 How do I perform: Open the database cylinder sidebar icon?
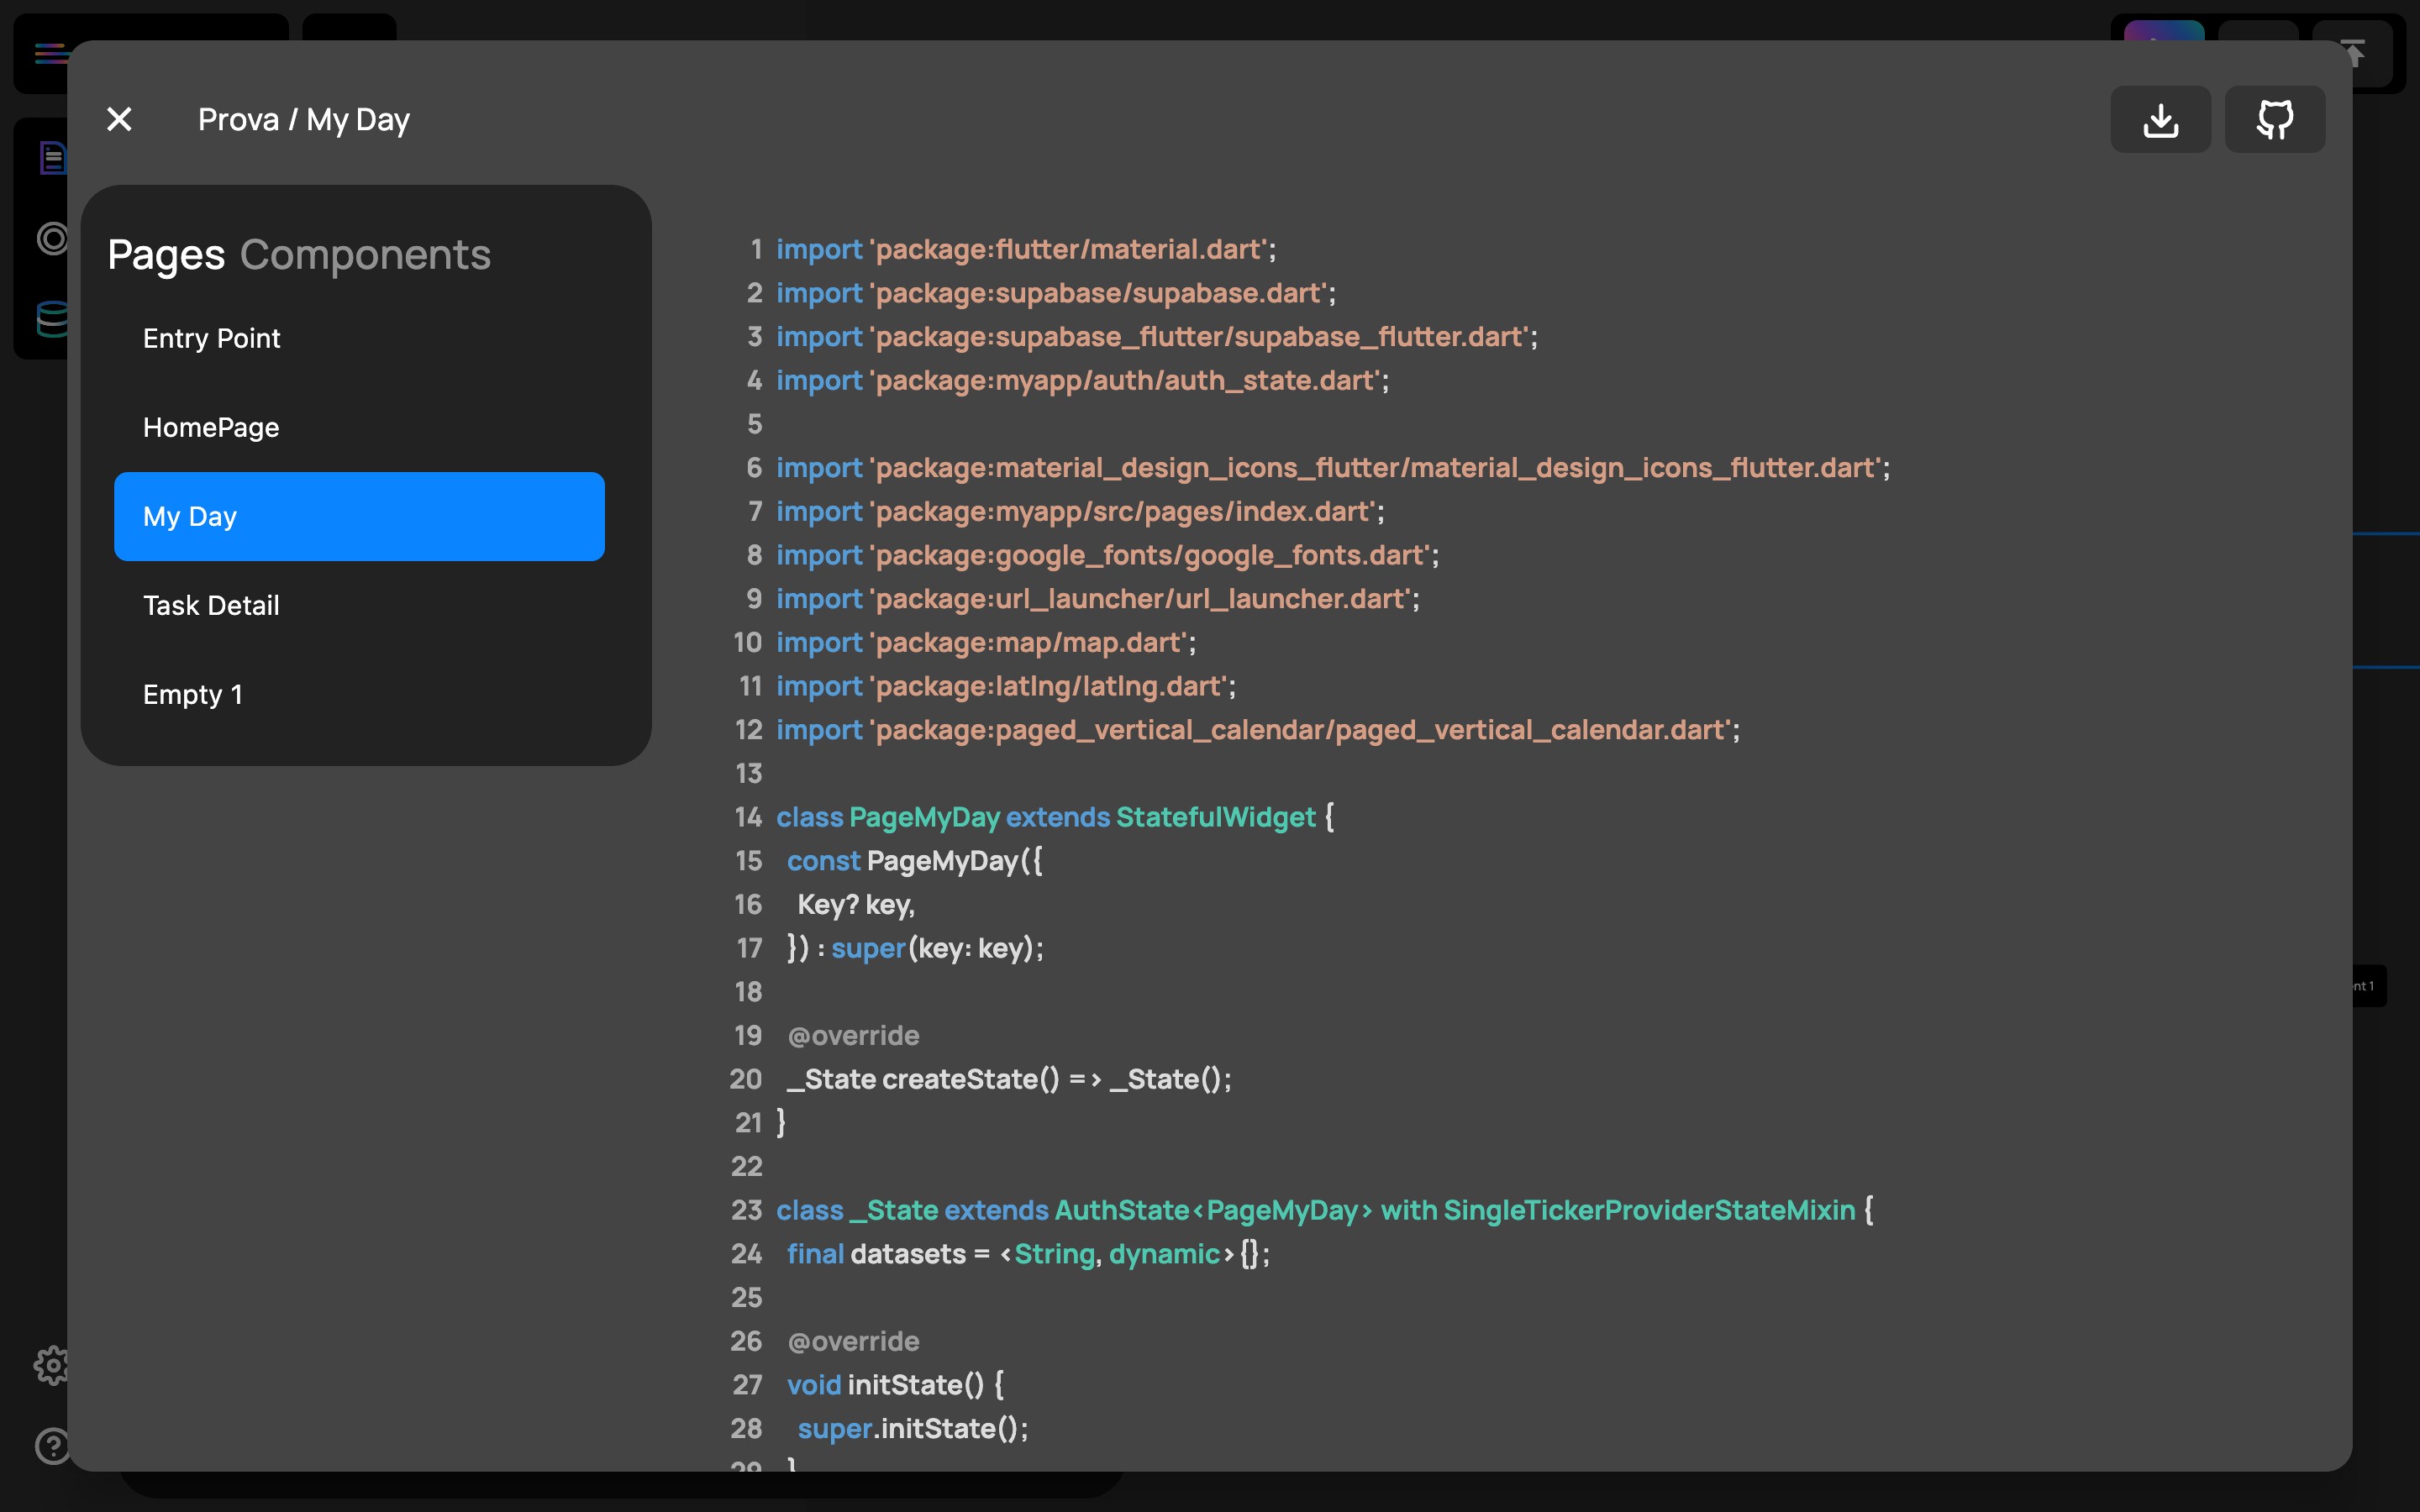pyautogui.click(x=52, y=319)
